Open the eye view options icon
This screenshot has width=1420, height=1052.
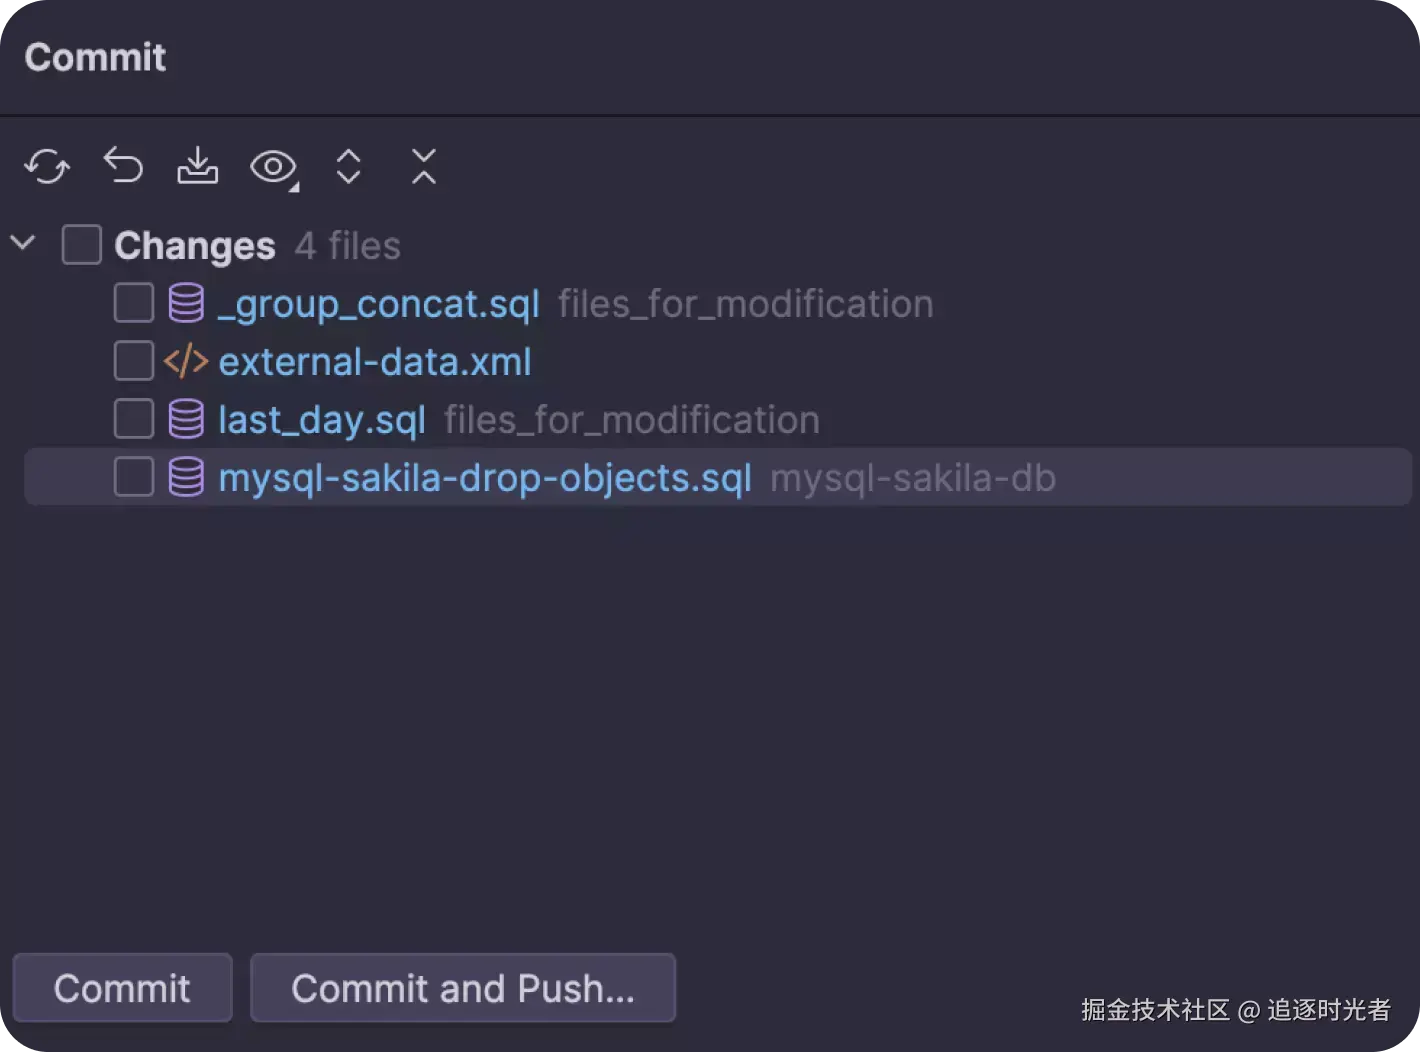coord(273,166)
